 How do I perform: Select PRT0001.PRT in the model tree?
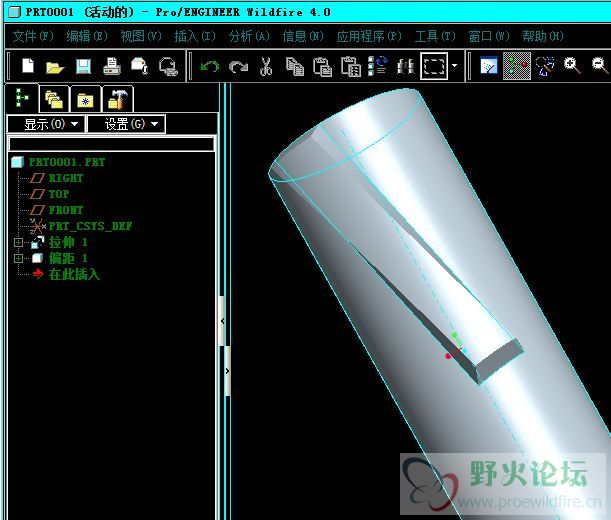click(x=67, y=162)
